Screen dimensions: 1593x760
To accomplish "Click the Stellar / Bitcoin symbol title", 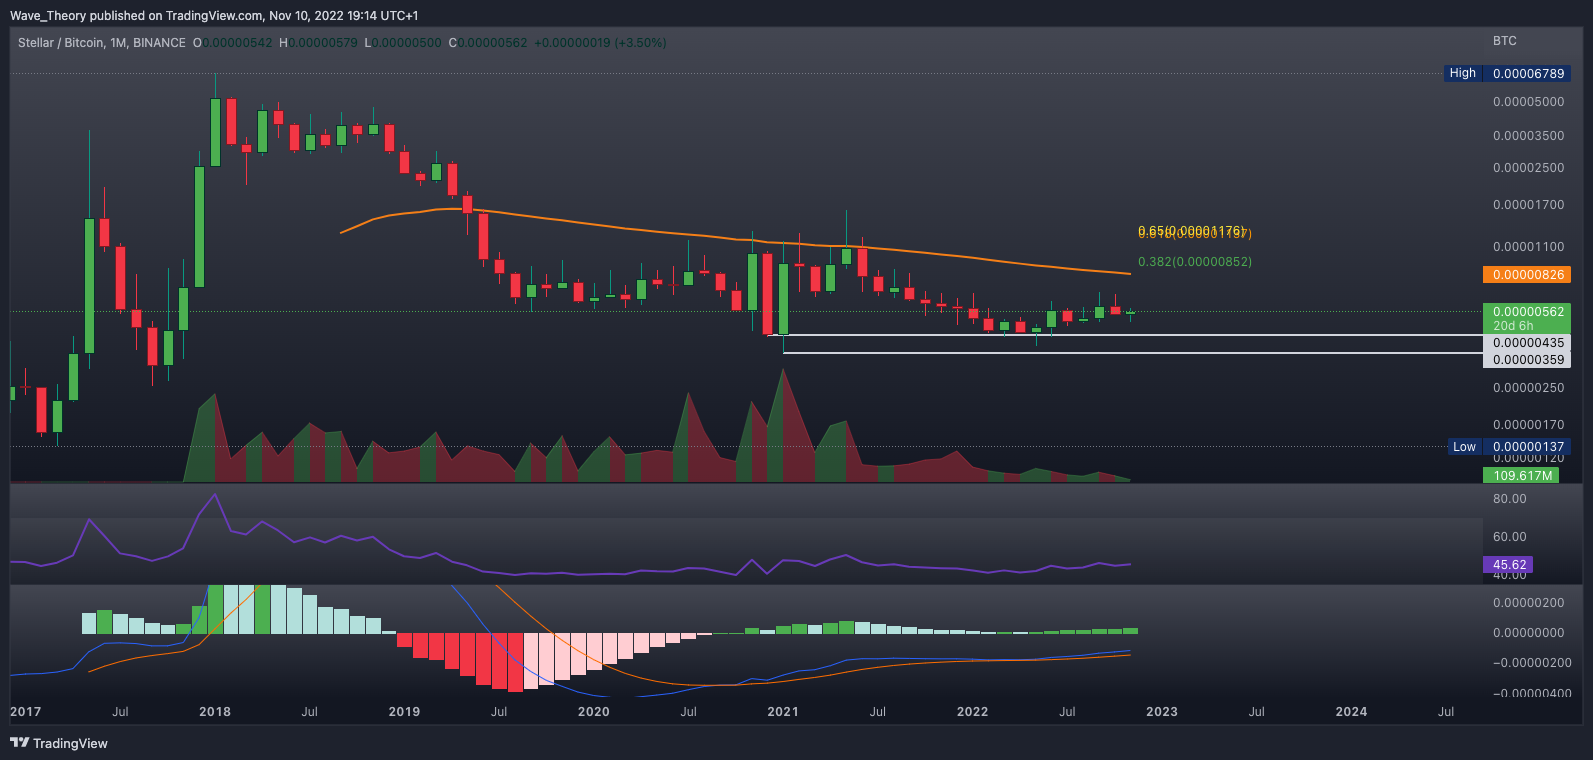I will 101,43.
